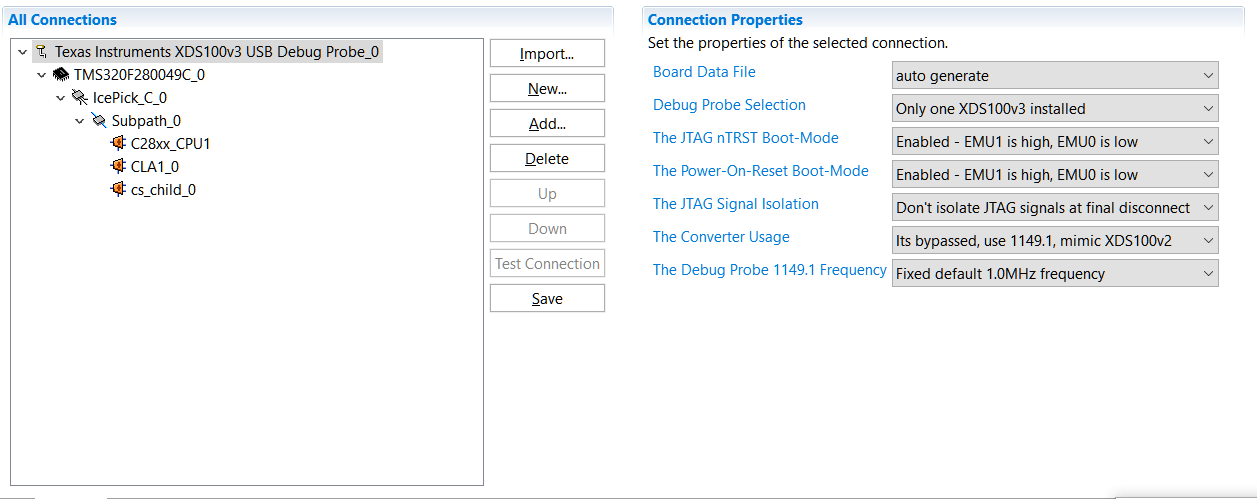This screenshot has height=499, width=1257.
Task: Click the Delete button
Action: point(547,159)
